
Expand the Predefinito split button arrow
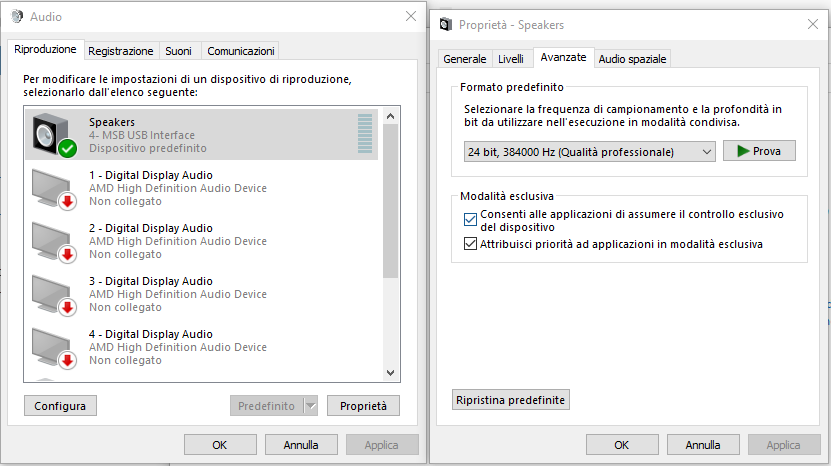click(x=310, y=406)
